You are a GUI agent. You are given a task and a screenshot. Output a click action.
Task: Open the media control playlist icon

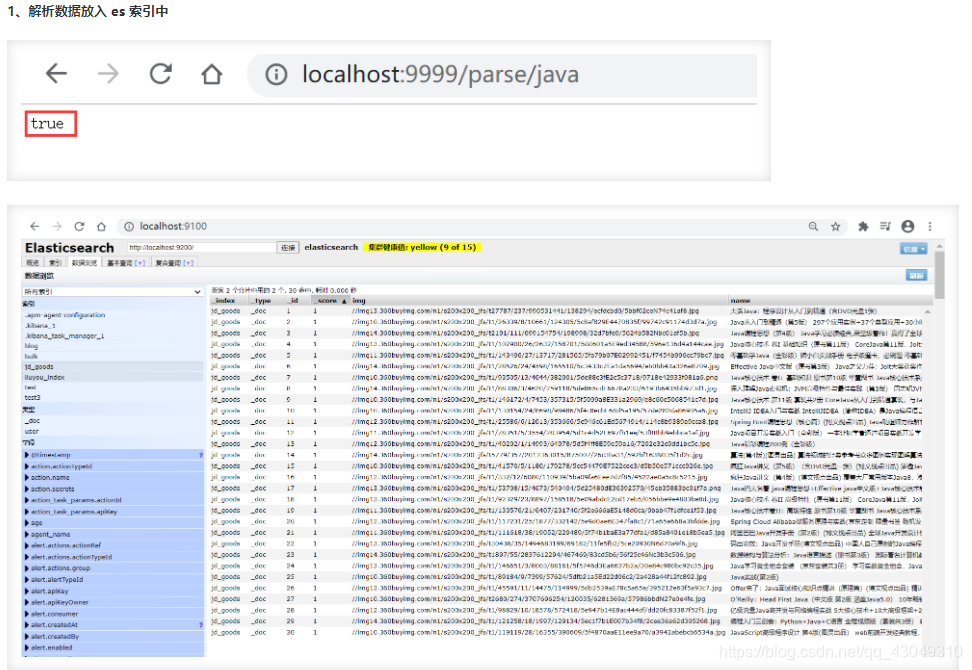click(x=885, y=226)
